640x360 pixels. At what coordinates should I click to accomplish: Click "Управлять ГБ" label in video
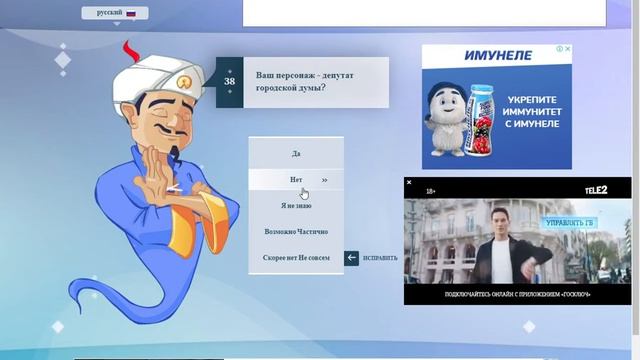569,223
